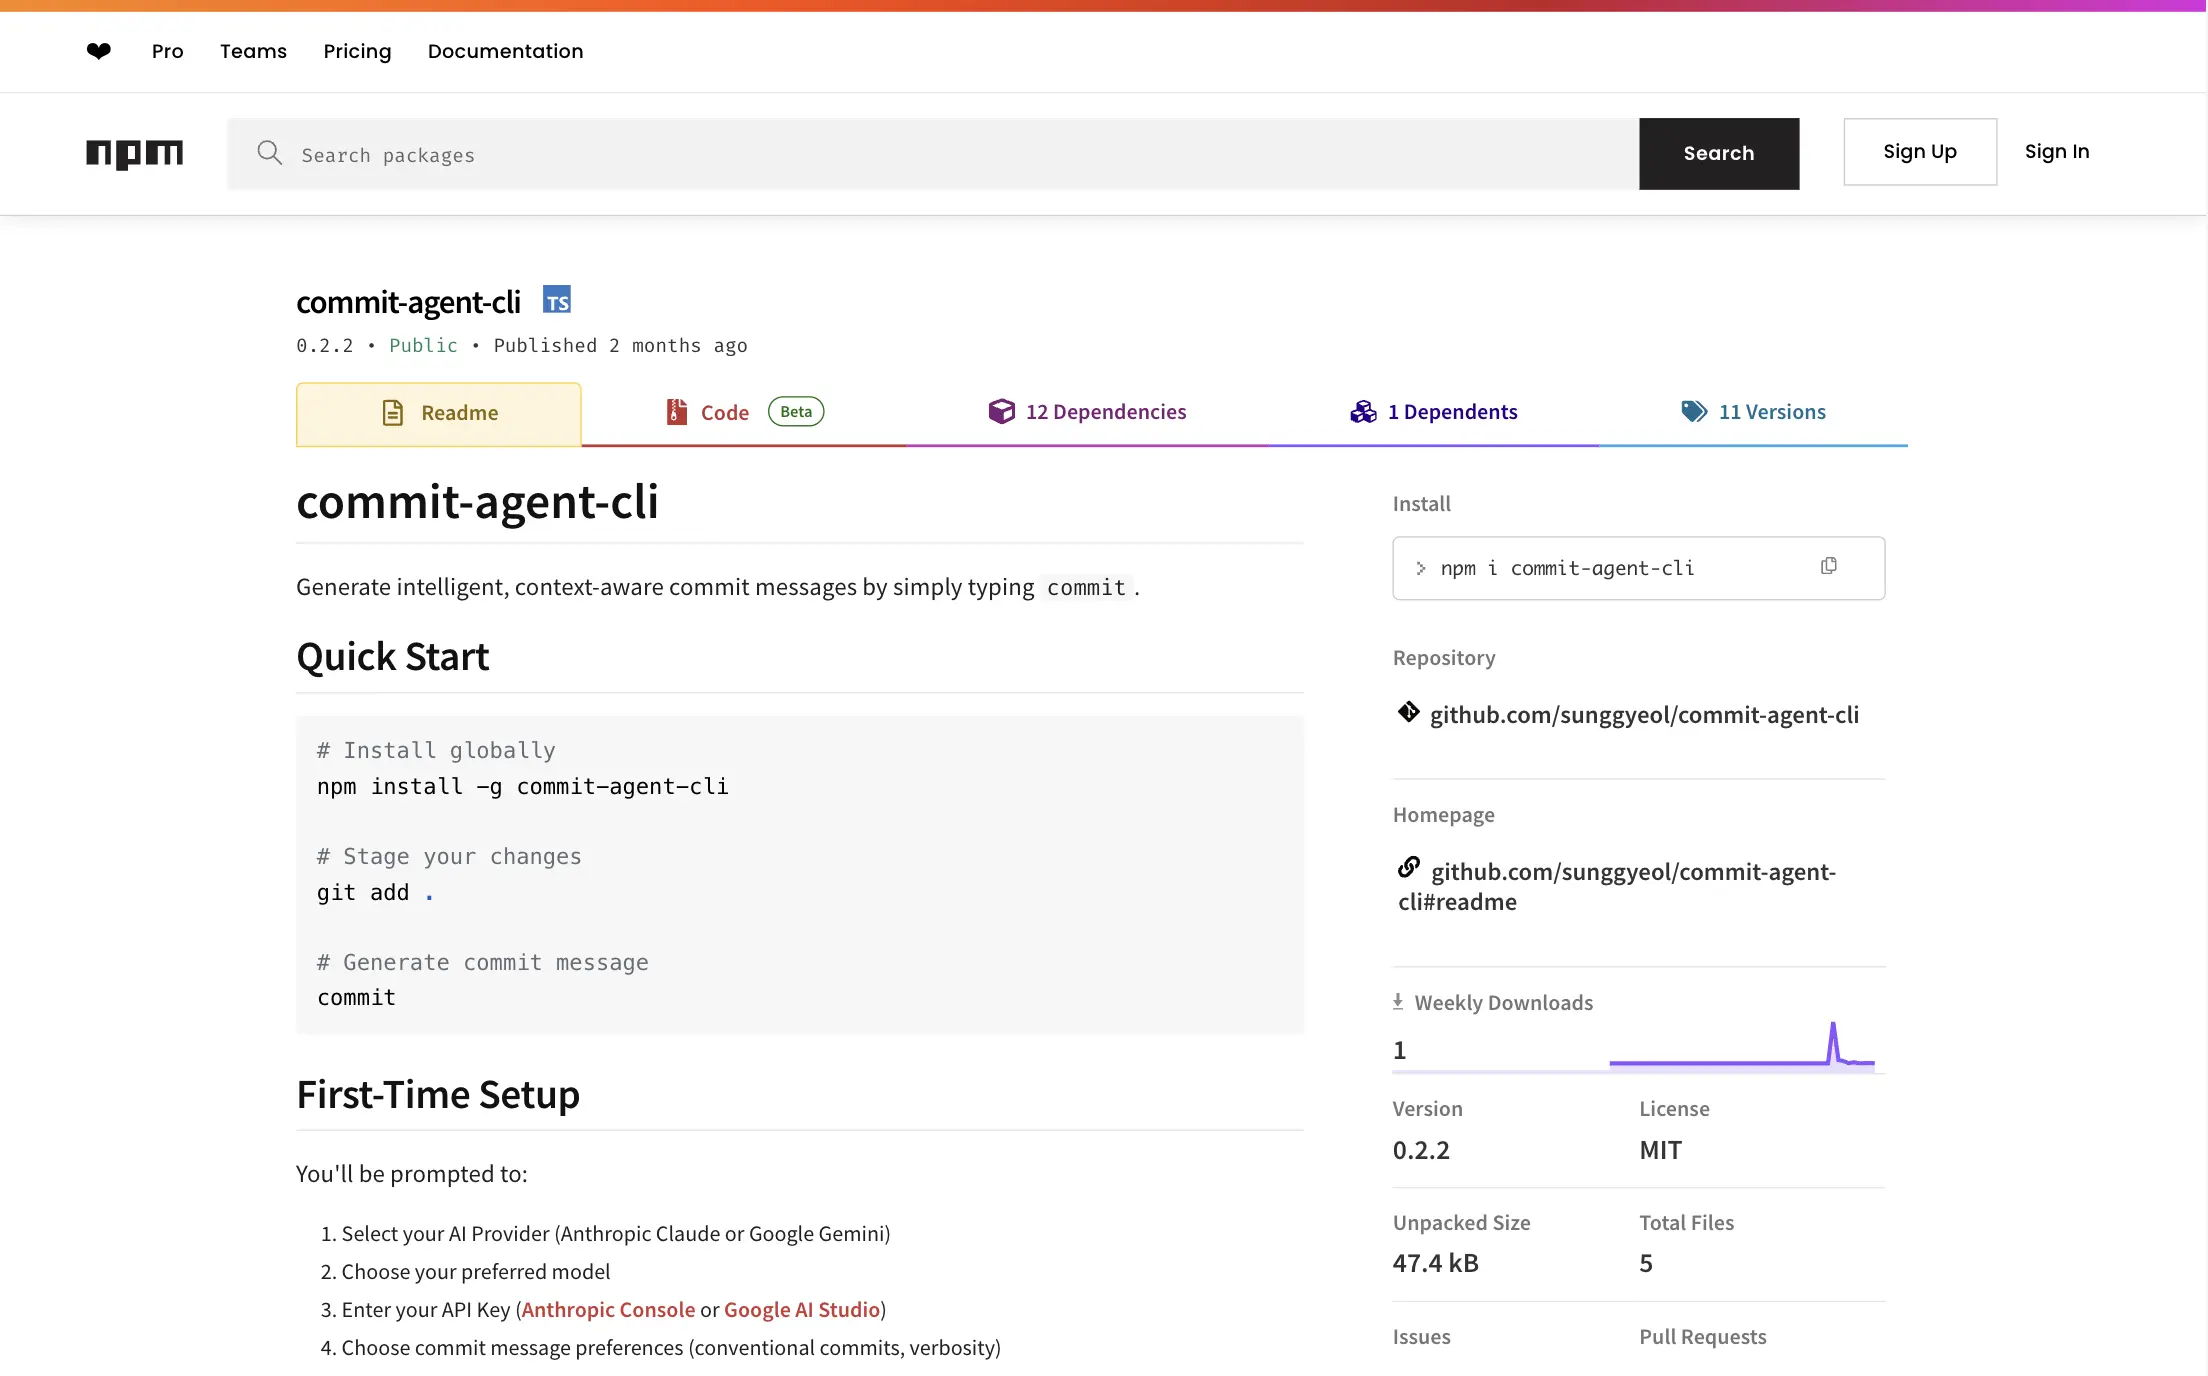Click the magnifying glass search icon
The height and width of the screenshot is (1376, 2208).
tap(269, 153)
